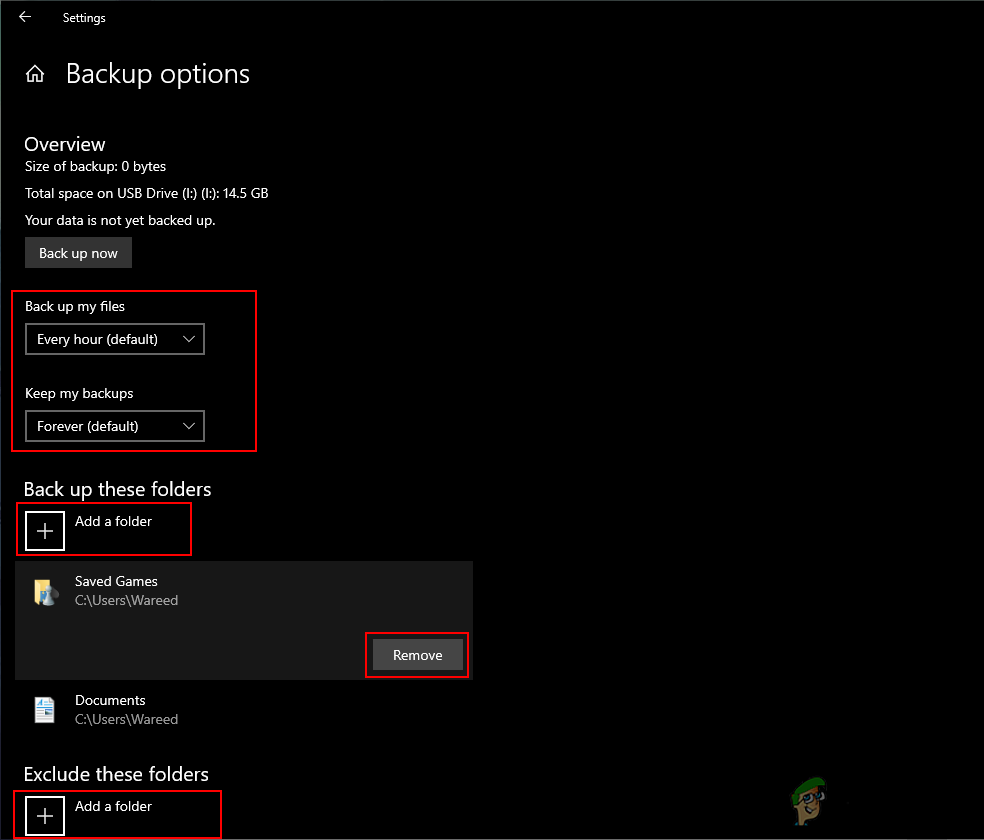The image size is (984, 840).
Task: Add a folder to back up
Action: point(104,530)
